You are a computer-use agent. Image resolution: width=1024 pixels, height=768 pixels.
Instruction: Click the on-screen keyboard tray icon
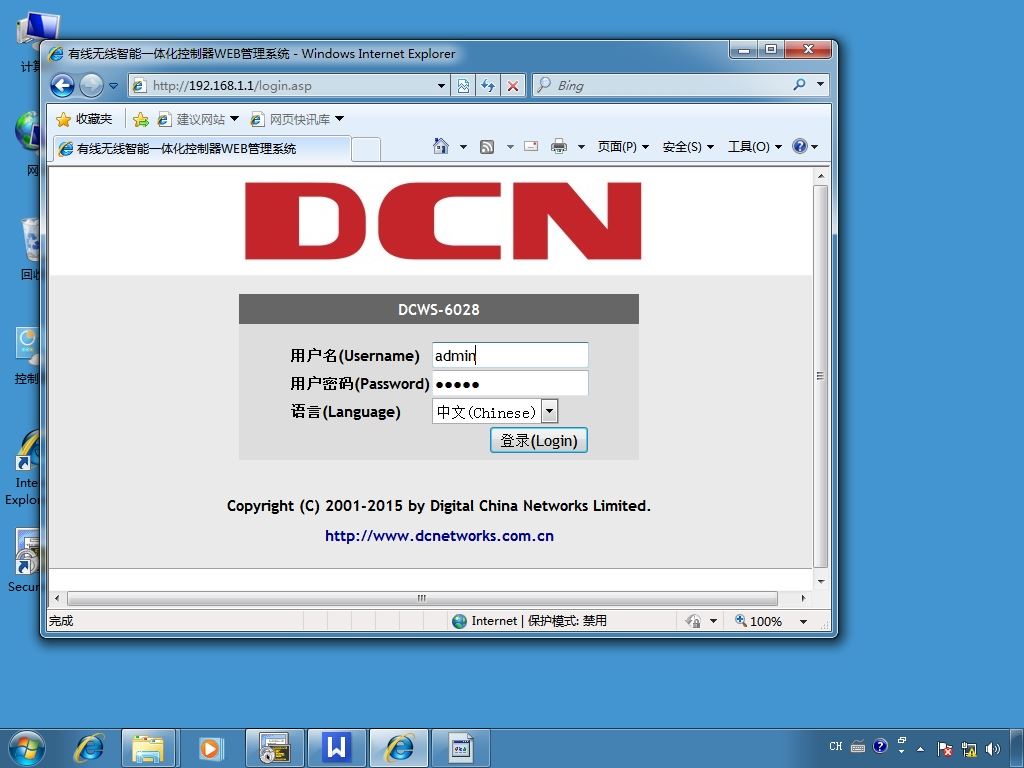click(x=858, y=746)
